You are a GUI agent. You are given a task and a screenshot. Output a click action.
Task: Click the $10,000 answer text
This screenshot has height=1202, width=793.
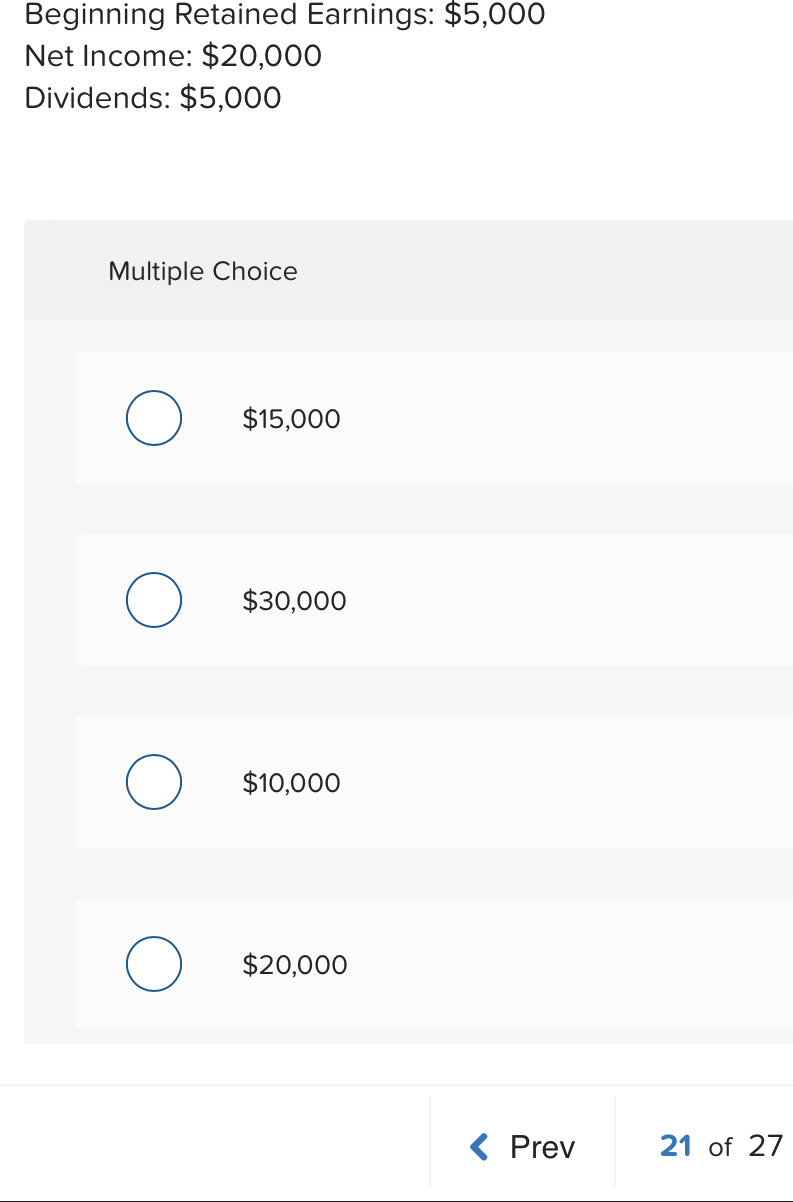pos(291,782)
